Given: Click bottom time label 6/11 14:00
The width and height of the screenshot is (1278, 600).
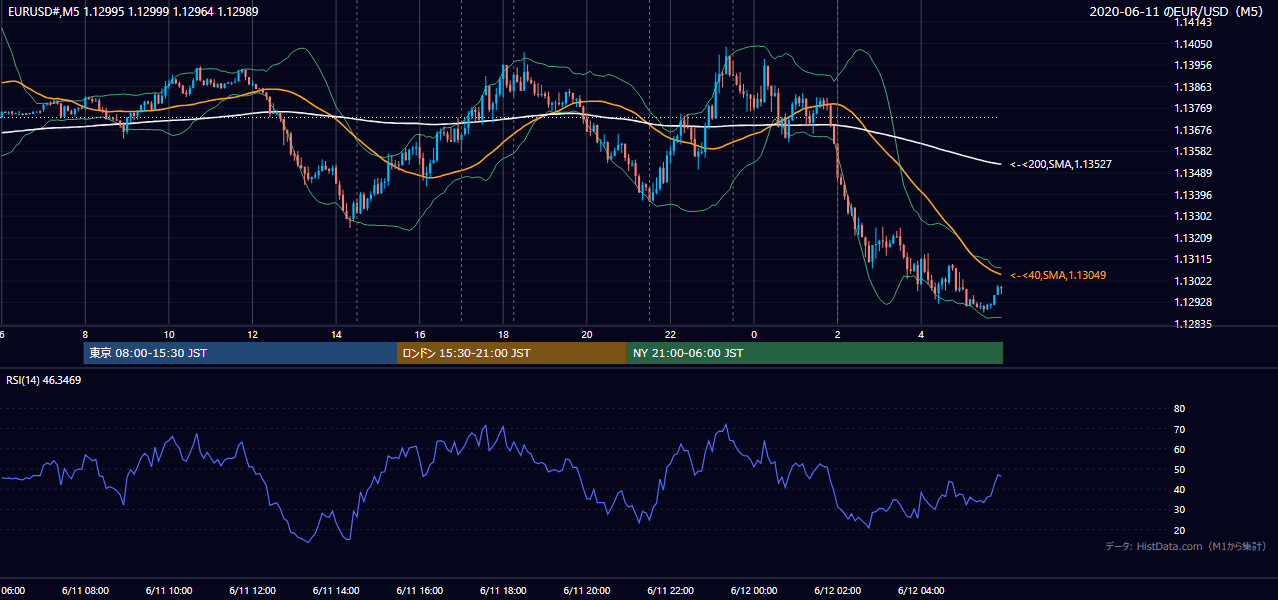Looking at the screenshot, I should pos(336,590).
